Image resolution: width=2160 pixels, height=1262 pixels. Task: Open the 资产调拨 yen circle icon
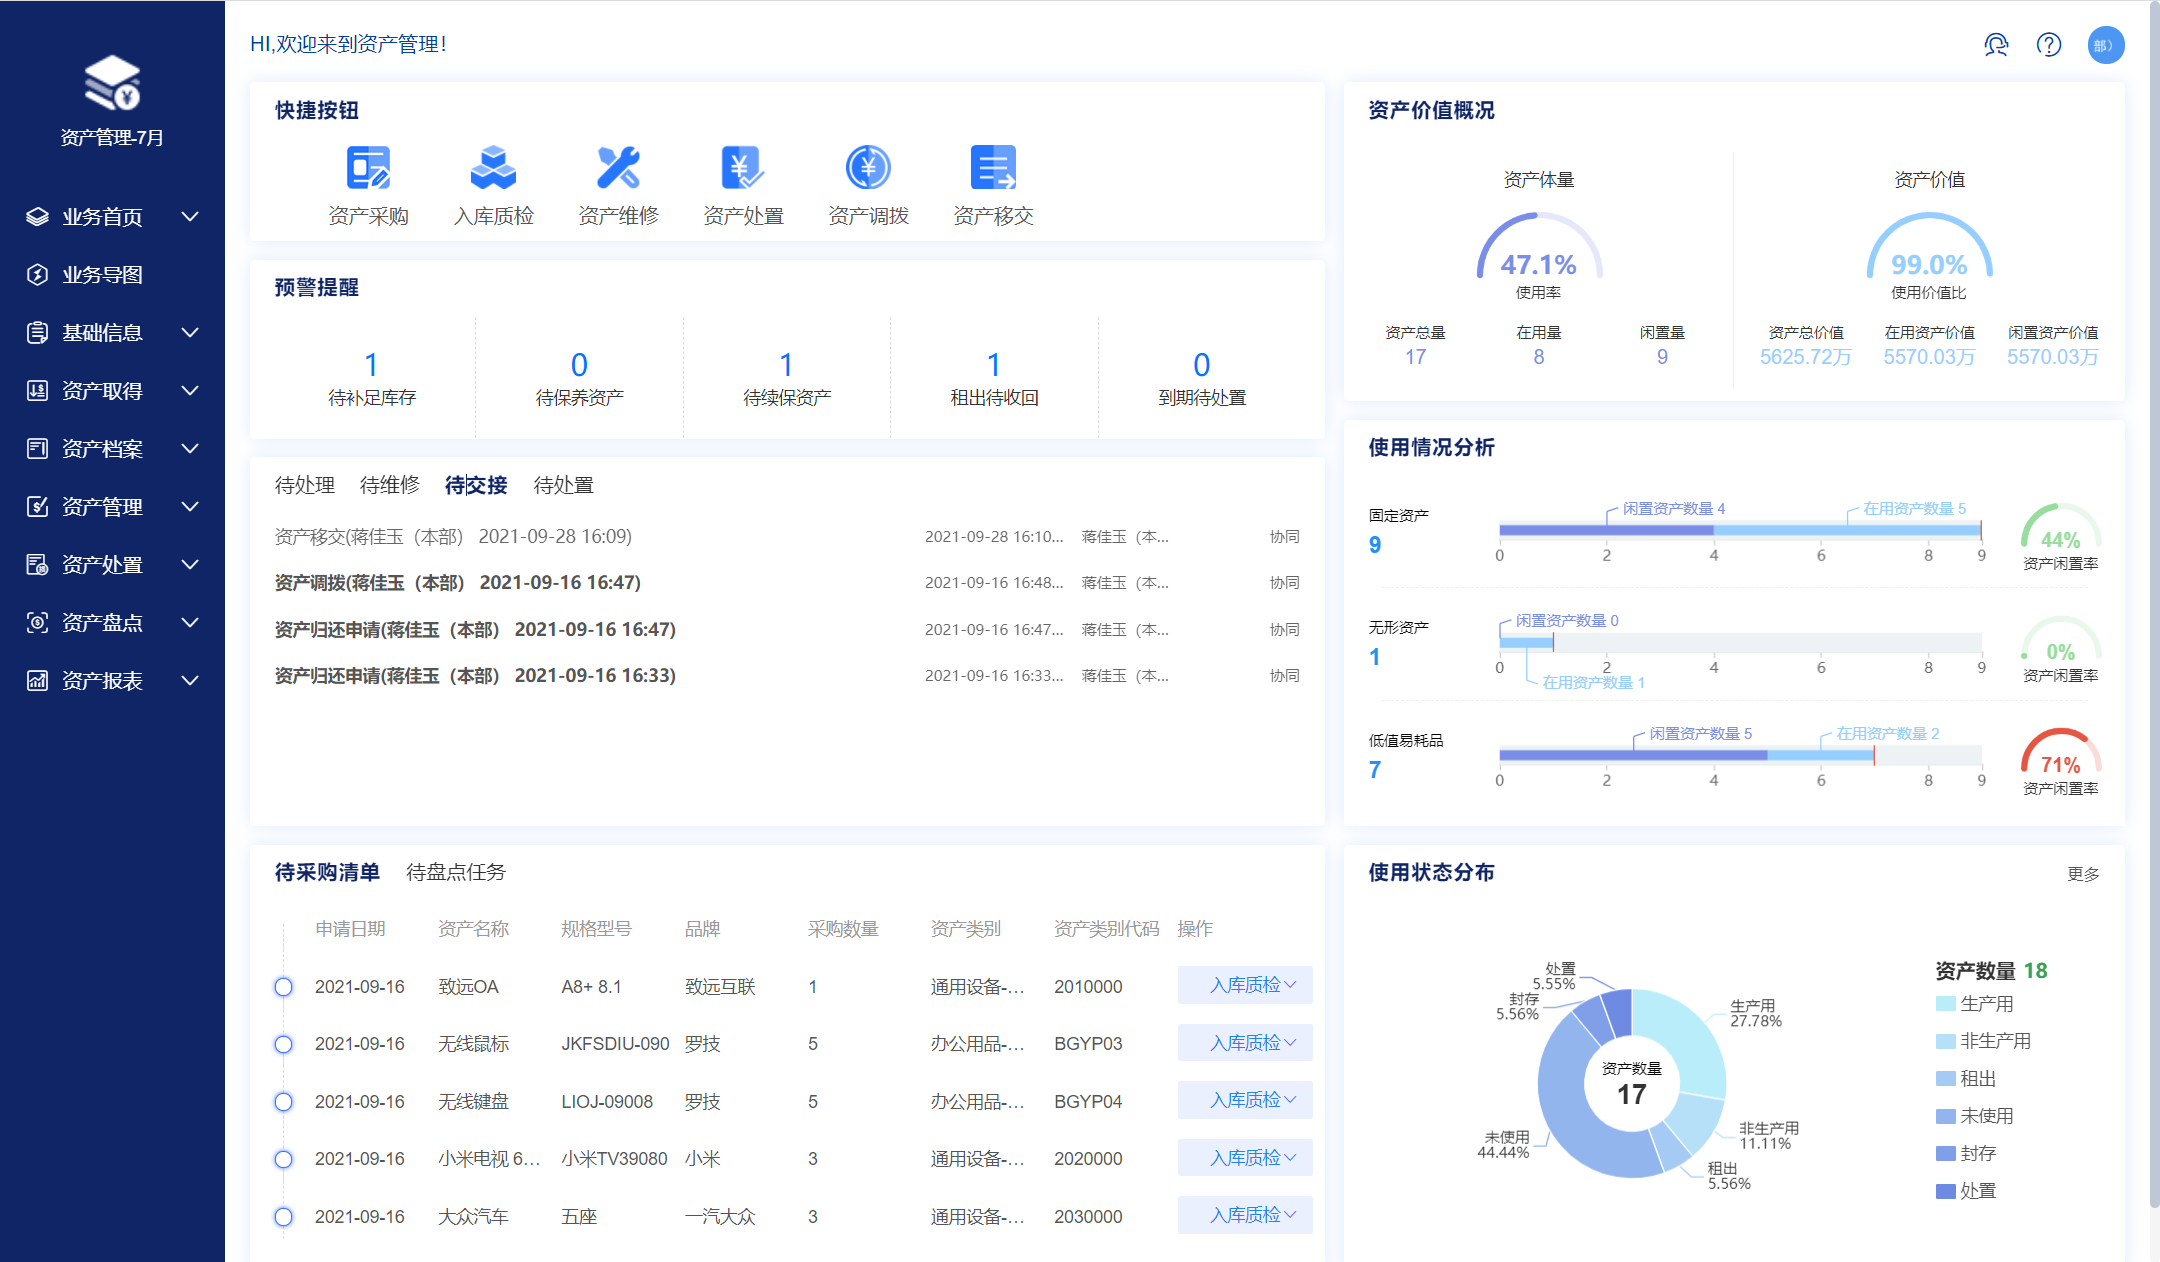(x=867, y=168)
